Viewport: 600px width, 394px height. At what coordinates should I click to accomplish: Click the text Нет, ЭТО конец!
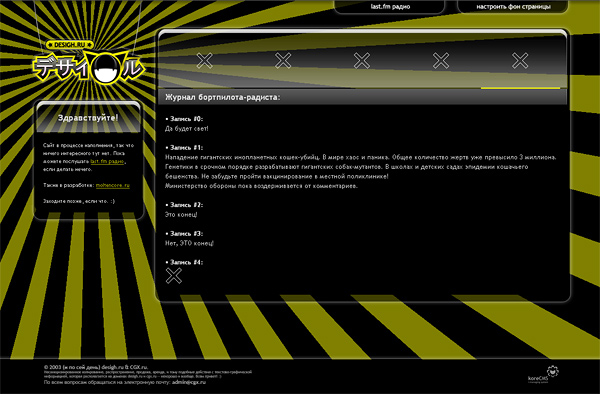(x=189, y=243)
